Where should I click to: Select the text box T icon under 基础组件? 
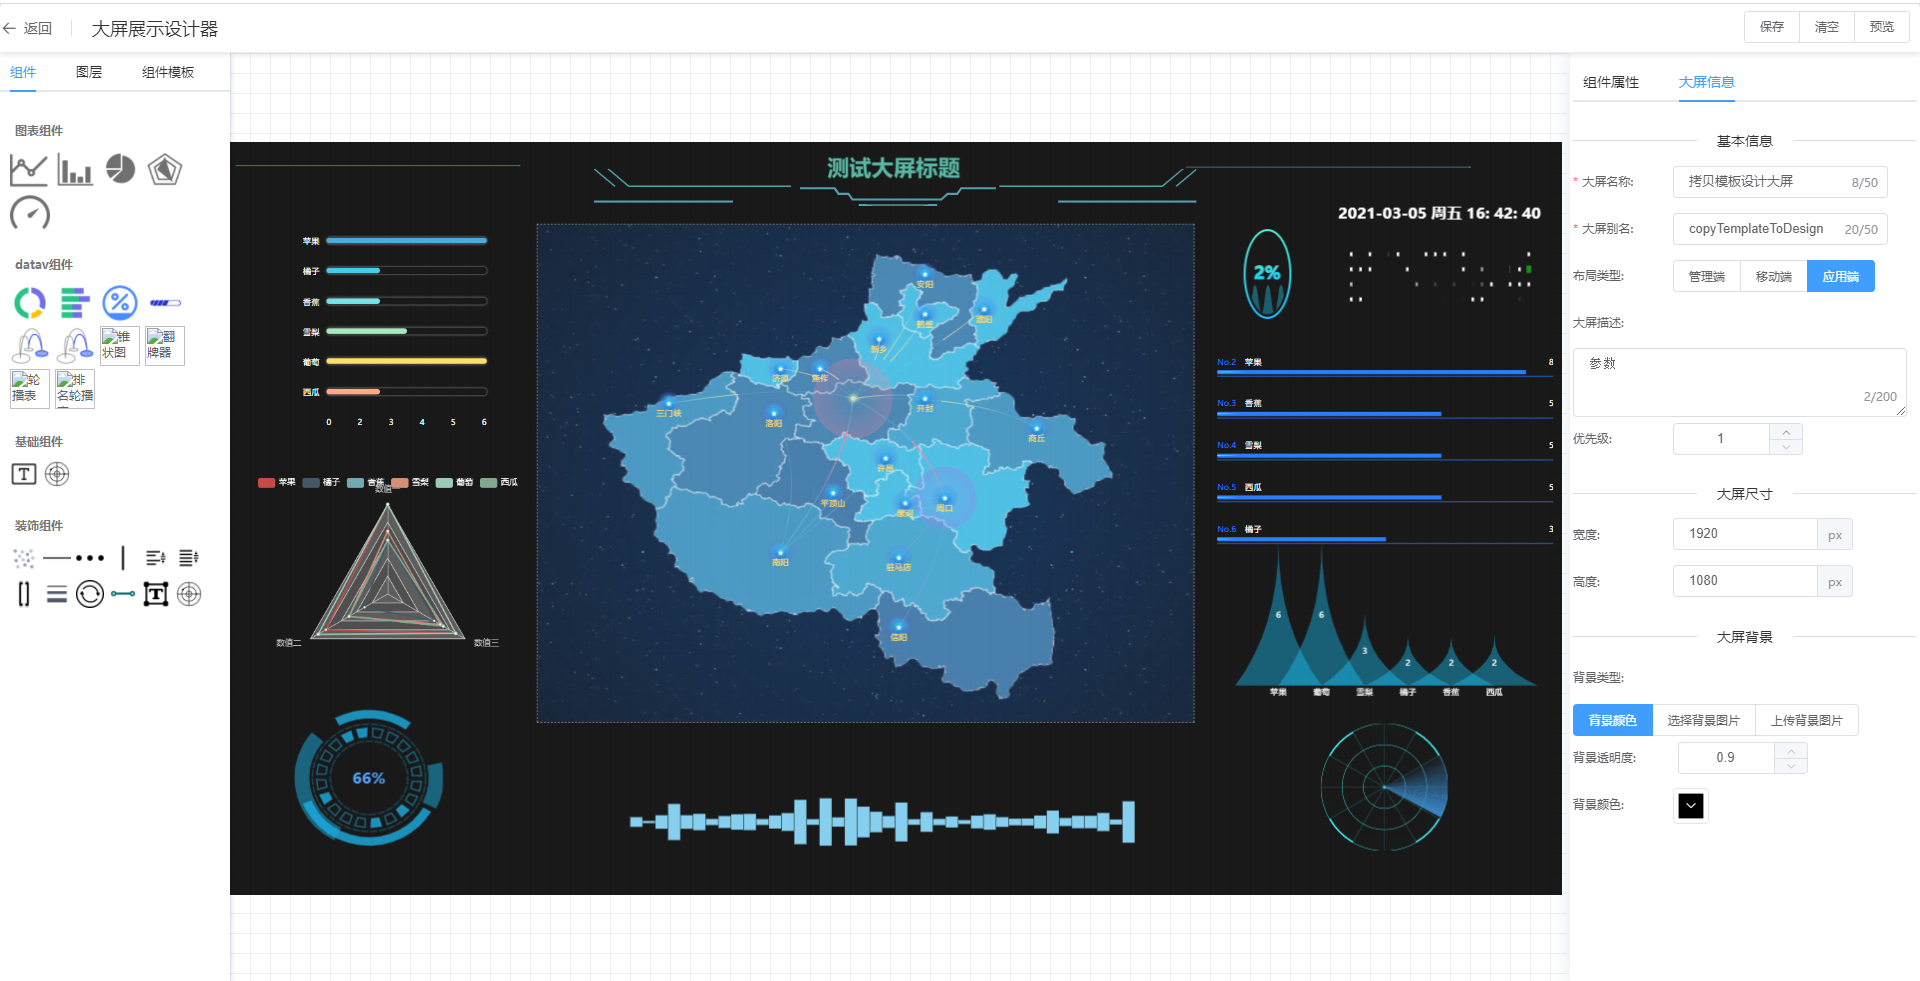[24, 474]
